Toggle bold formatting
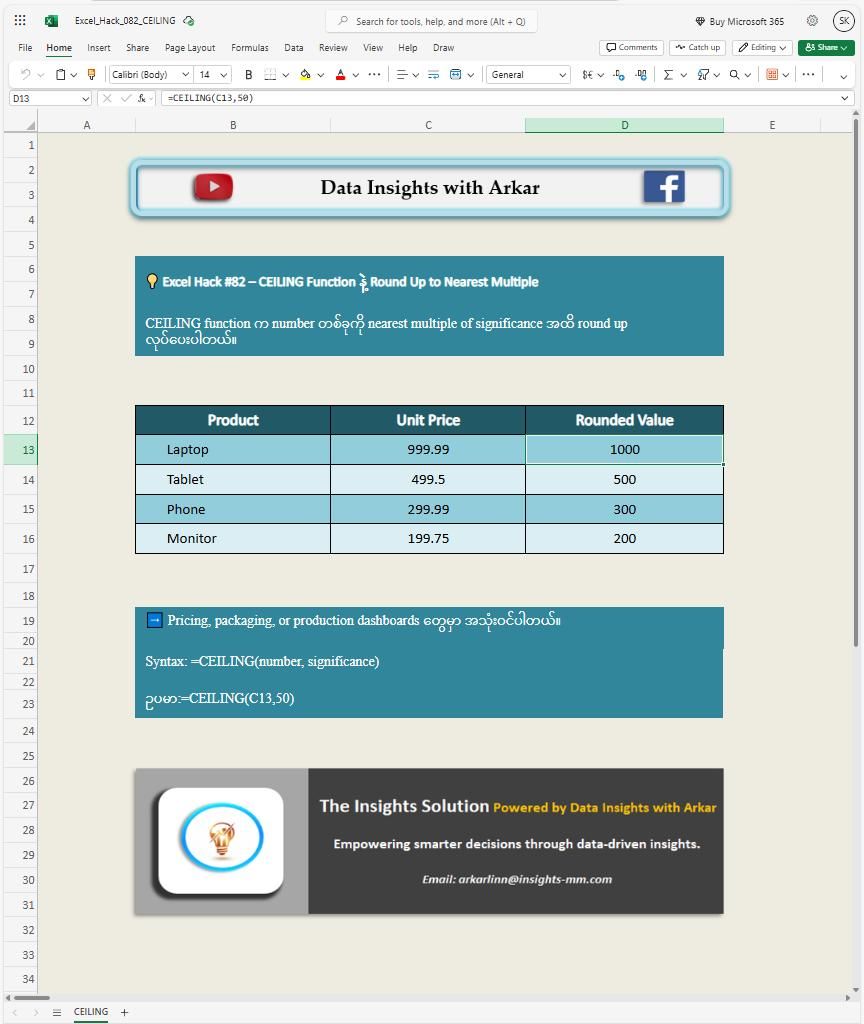This screenshot has width=864, height=1024. coord(249,74)
